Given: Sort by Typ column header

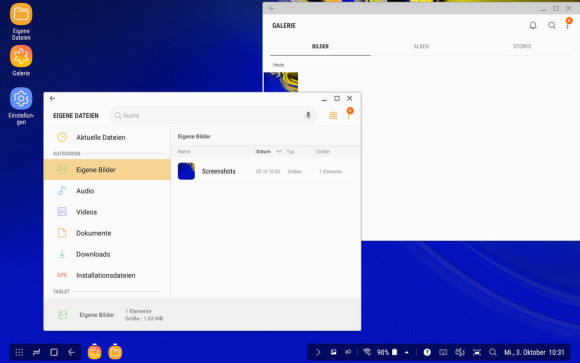Looking at the screenshot, I should [290, 151].
